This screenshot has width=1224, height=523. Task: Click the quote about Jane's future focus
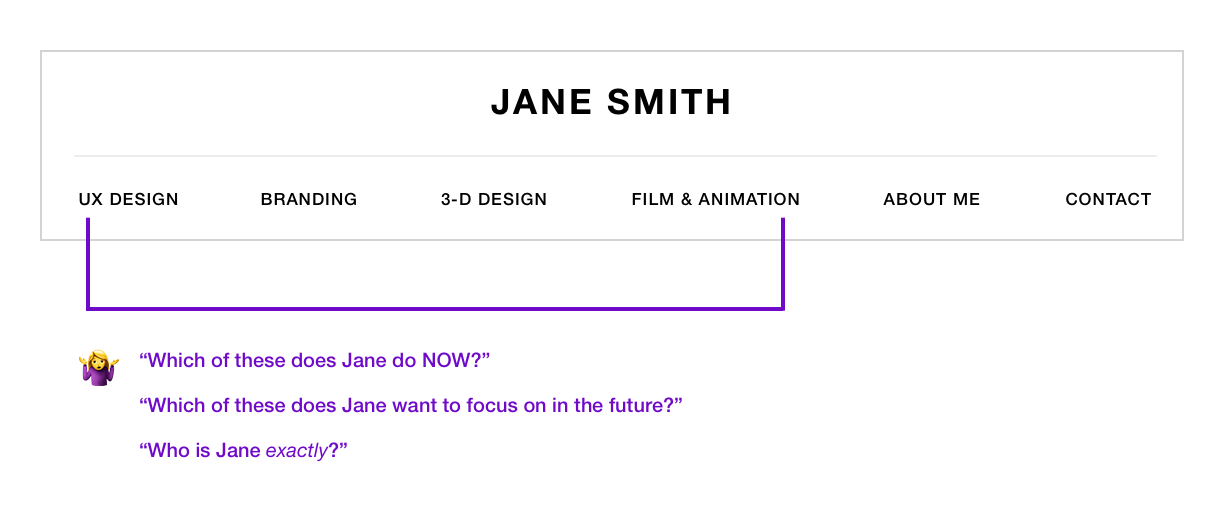click(x=411, y=405)
